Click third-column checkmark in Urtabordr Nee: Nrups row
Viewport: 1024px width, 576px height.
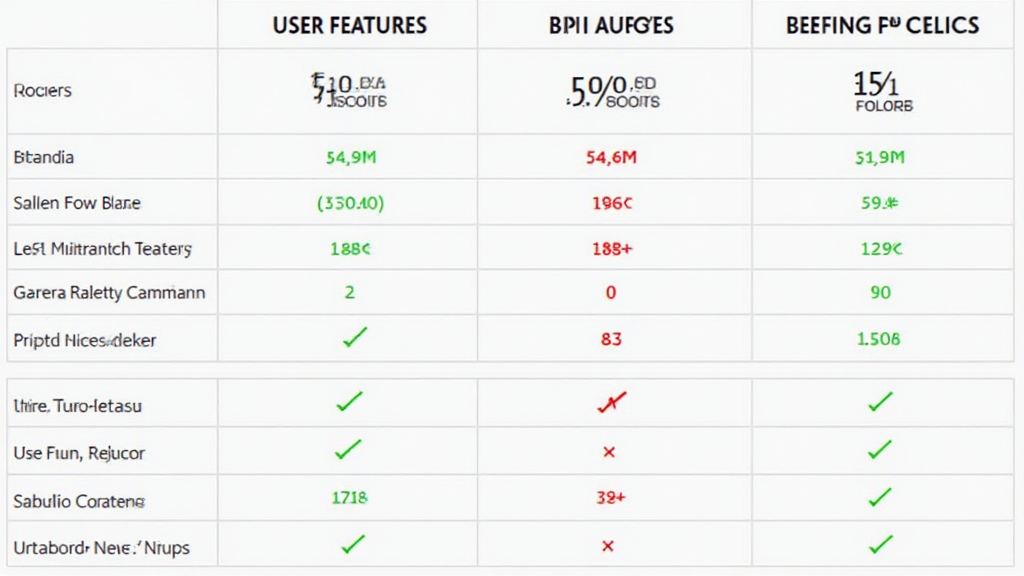click(x=879, y=545)
